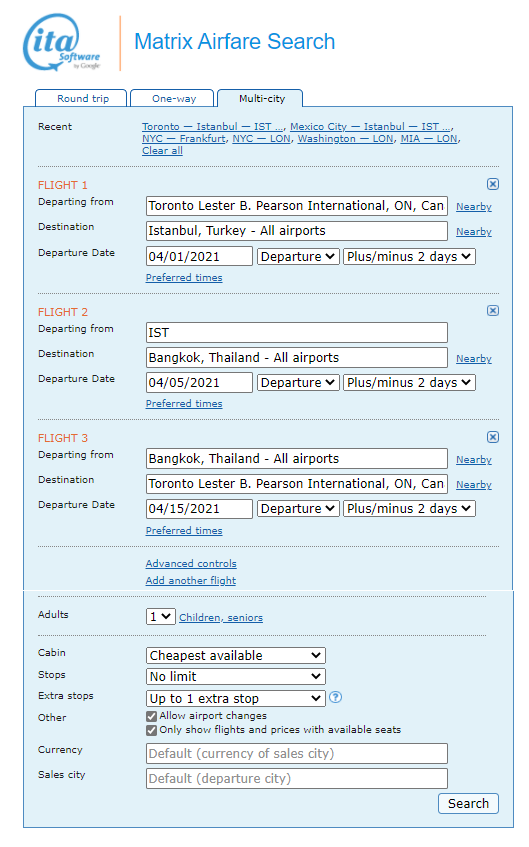Open recent search Mexico City — Istanbul
529x847 pixels.
coord(370,126)
